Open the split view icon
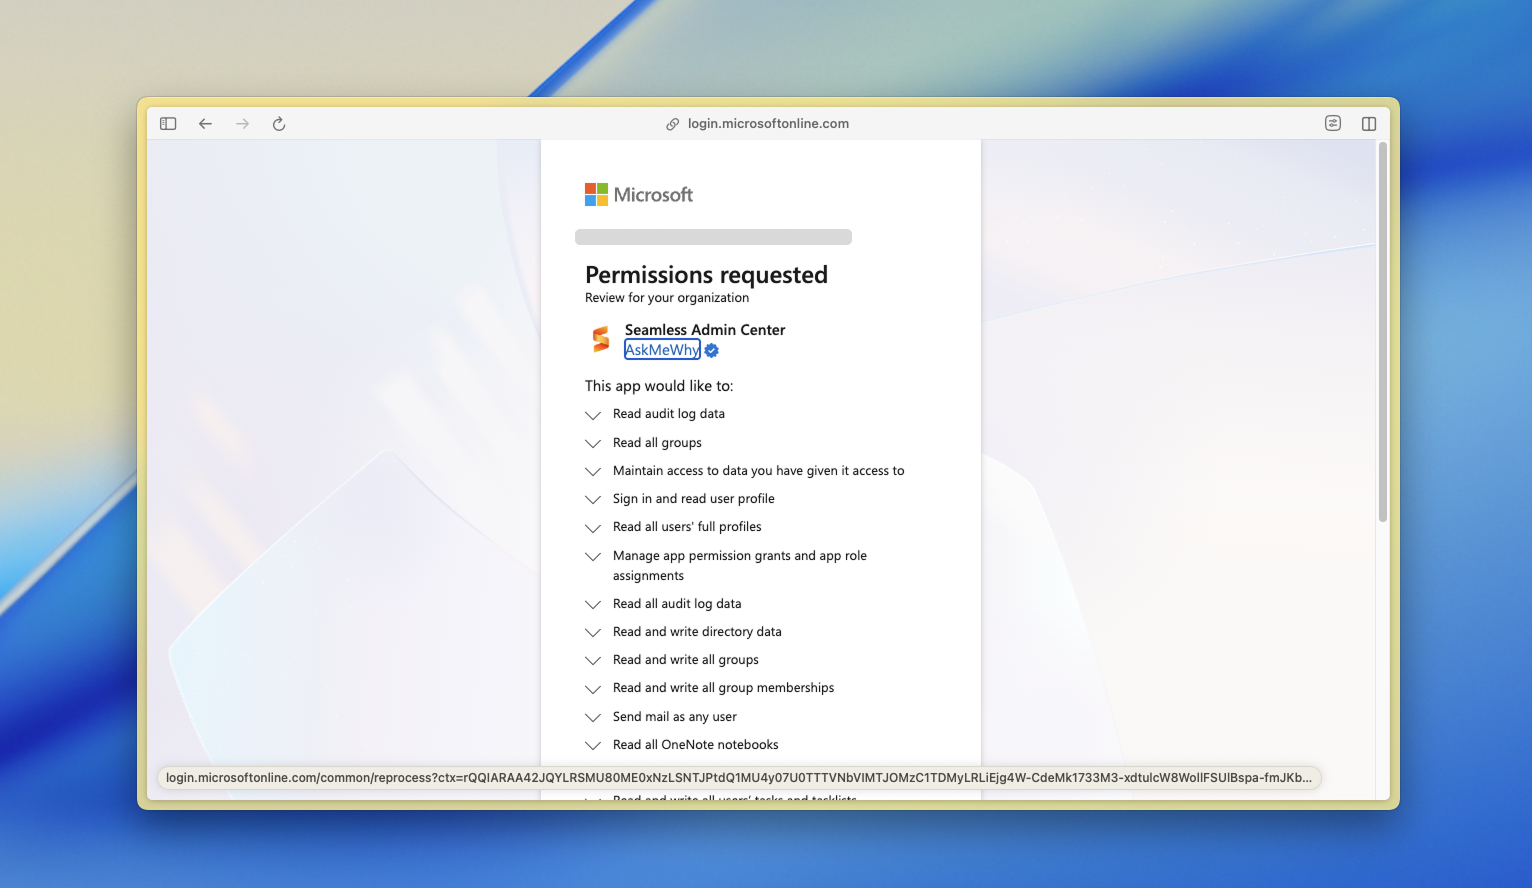This screenshot has width=1532, height=888. pos(1368,124)
